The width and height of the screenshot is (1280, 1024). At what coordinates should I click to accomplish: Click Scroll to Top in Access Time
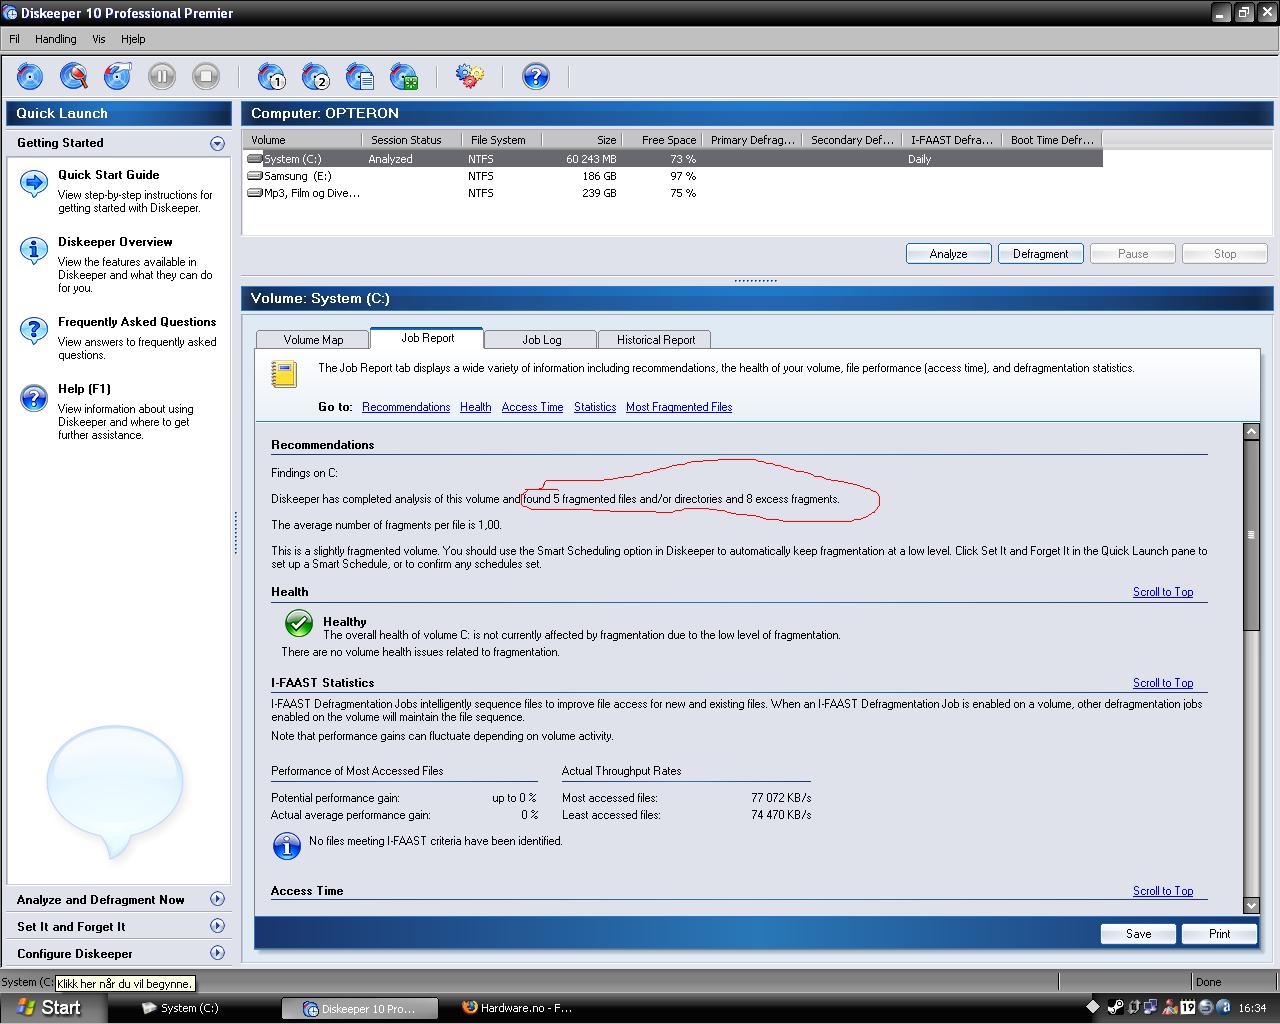point(1163,891)
